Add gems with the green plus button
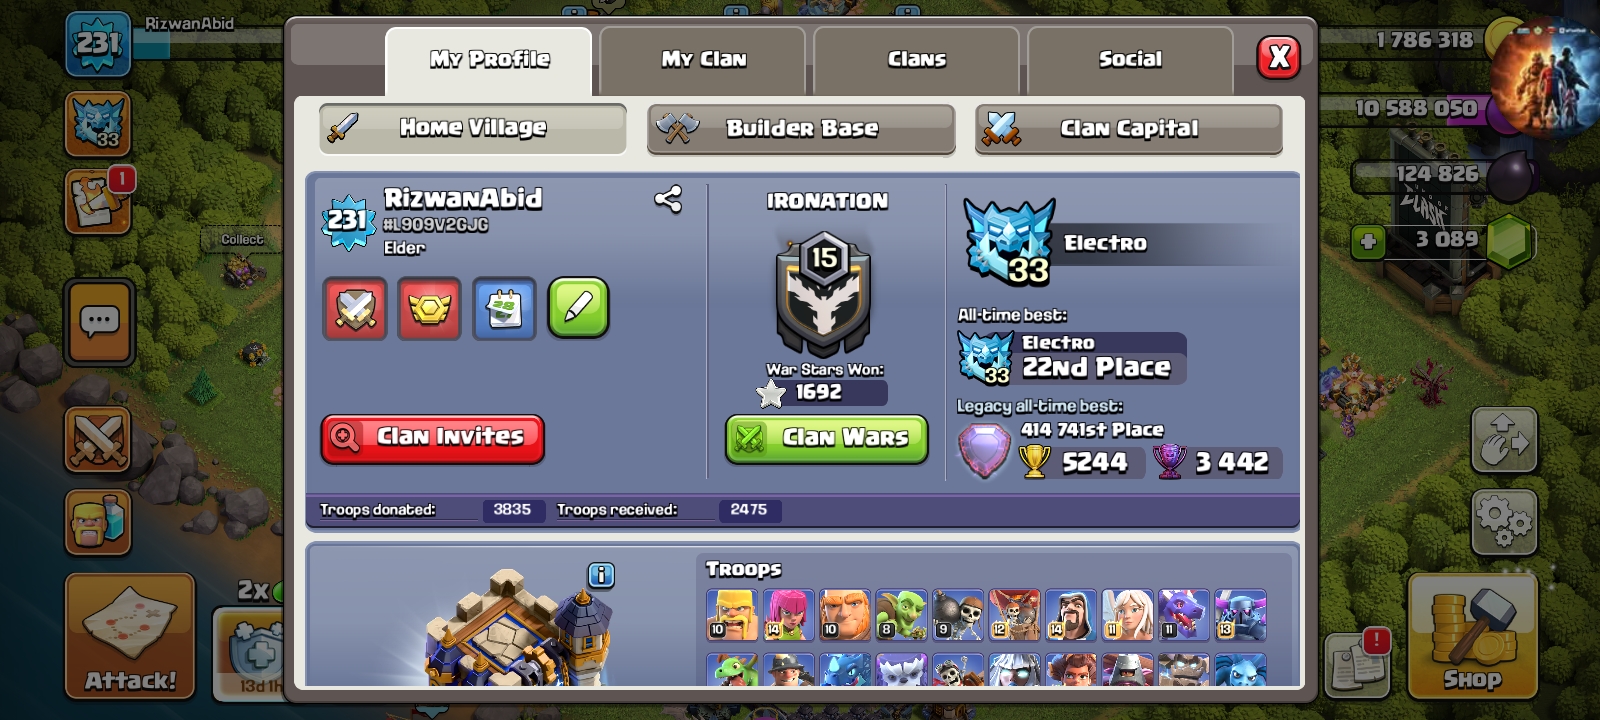 click(1369, 241)
